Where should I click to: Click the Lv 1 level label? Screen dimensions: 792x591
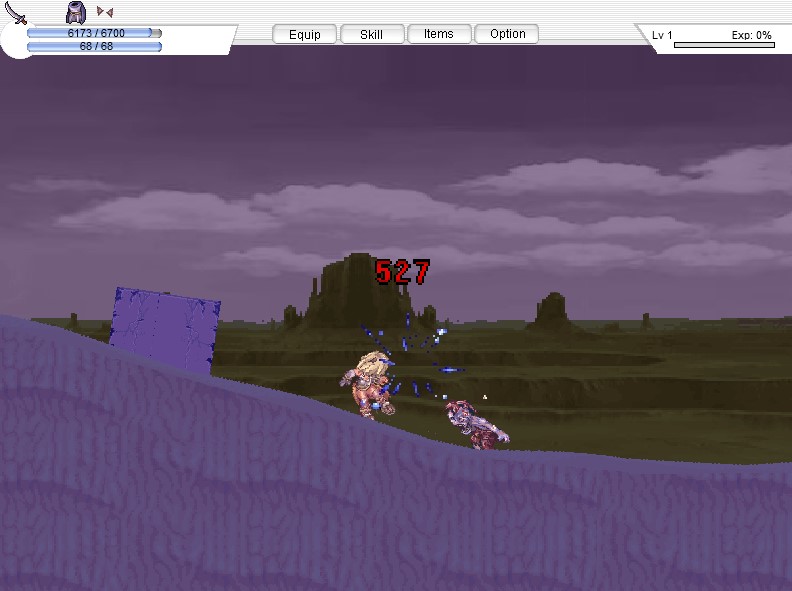pyautogui.click(x=662, y=35)
